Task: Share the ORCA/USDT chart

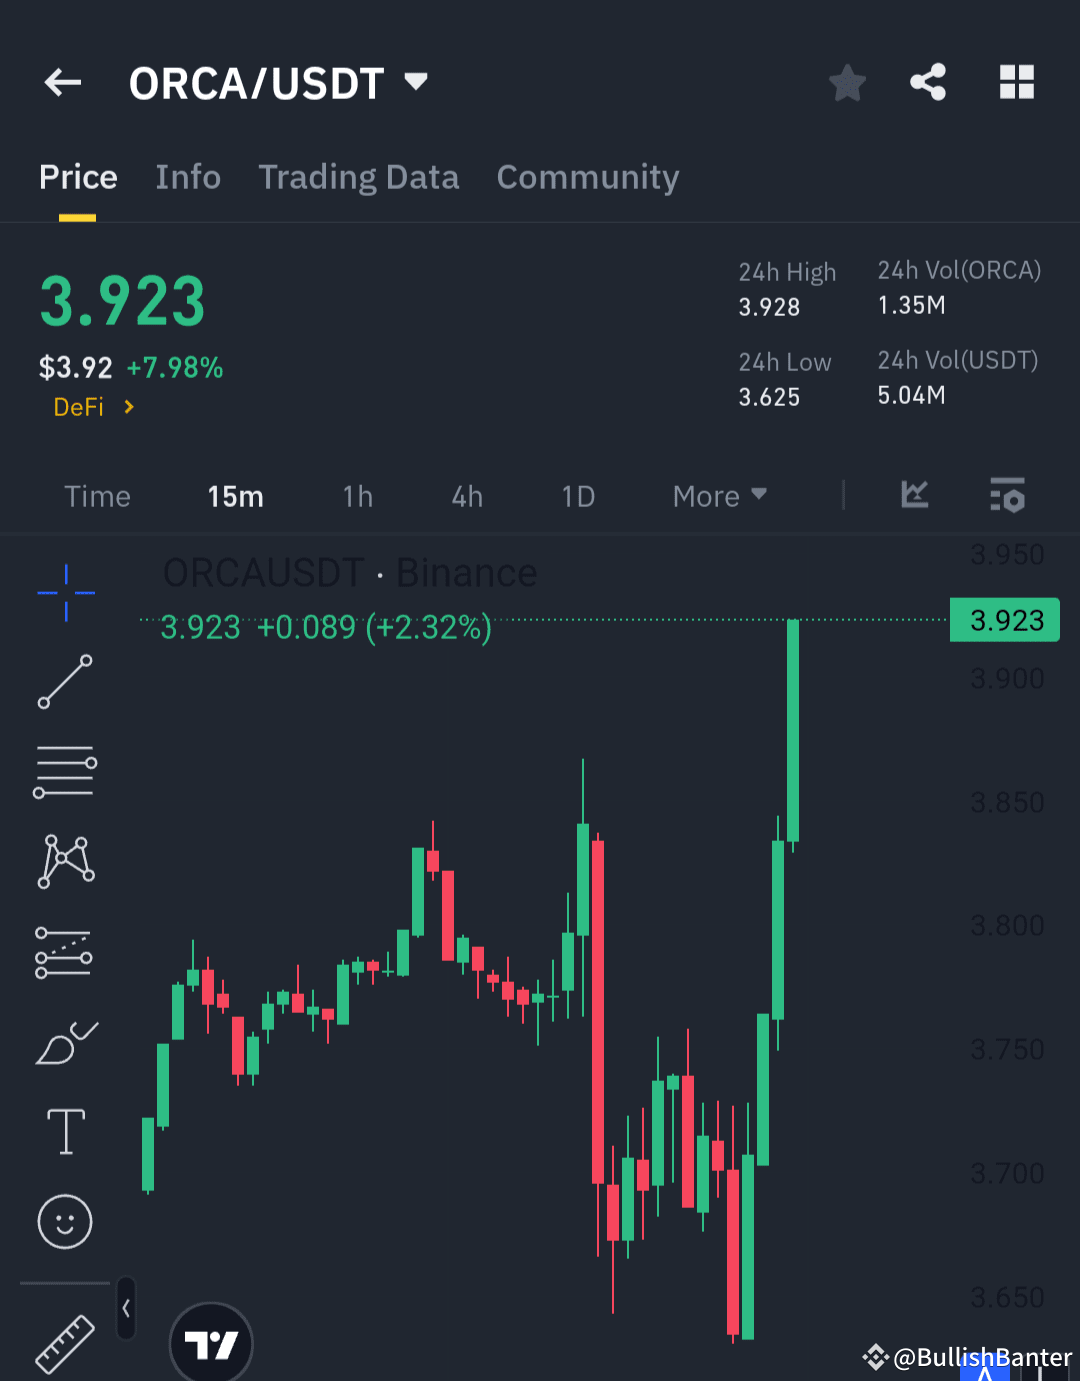Action: [928, 82]
